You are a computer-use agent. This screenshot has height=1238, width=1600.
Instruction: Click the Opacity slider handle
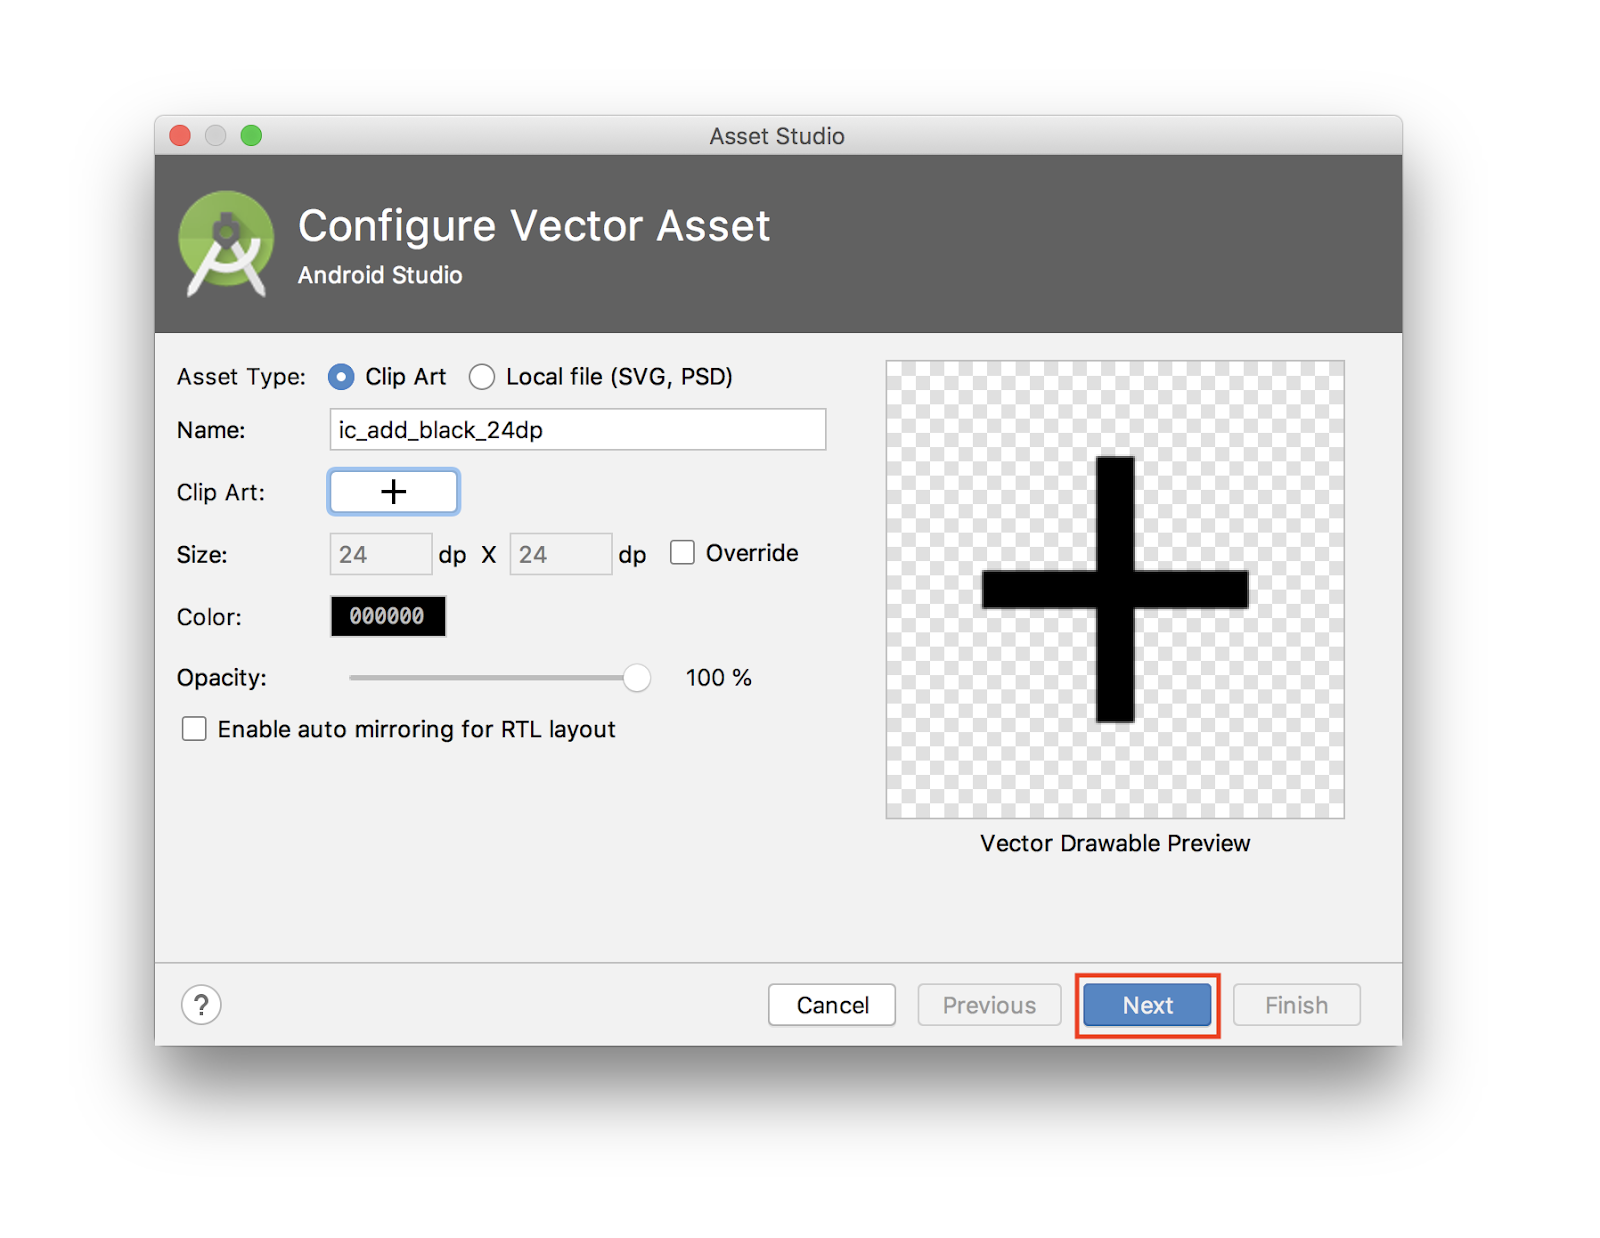tap(636, 678)
